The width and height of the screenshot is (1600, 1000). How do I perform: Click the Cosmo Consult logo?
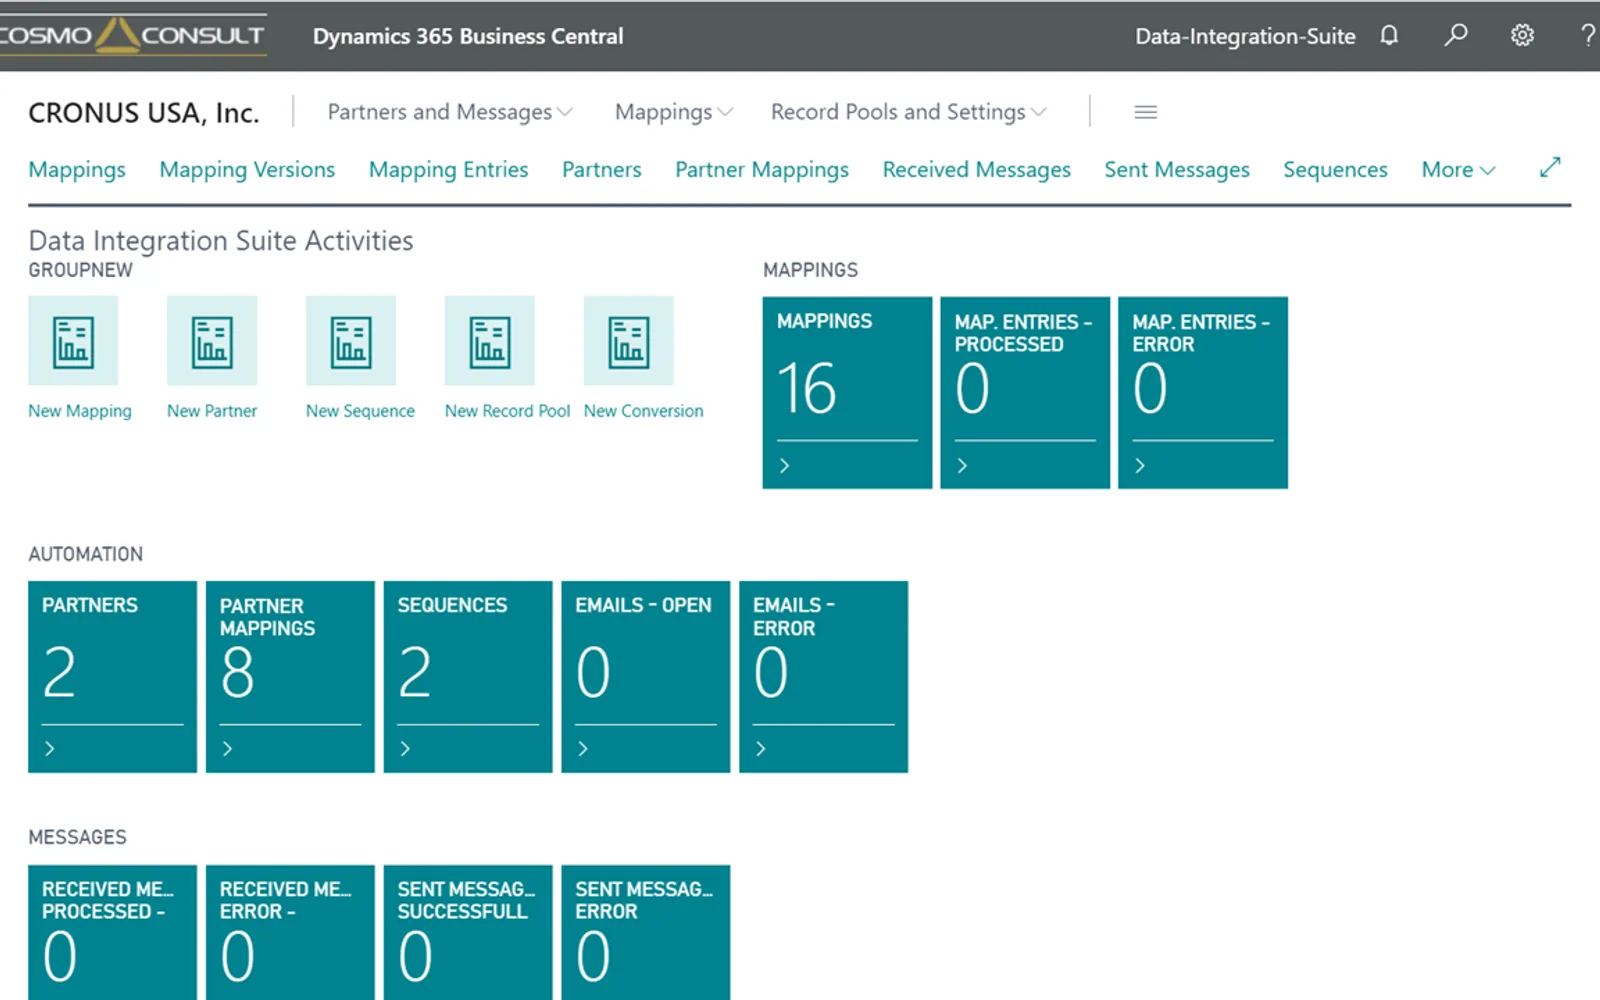click(133, 35)
